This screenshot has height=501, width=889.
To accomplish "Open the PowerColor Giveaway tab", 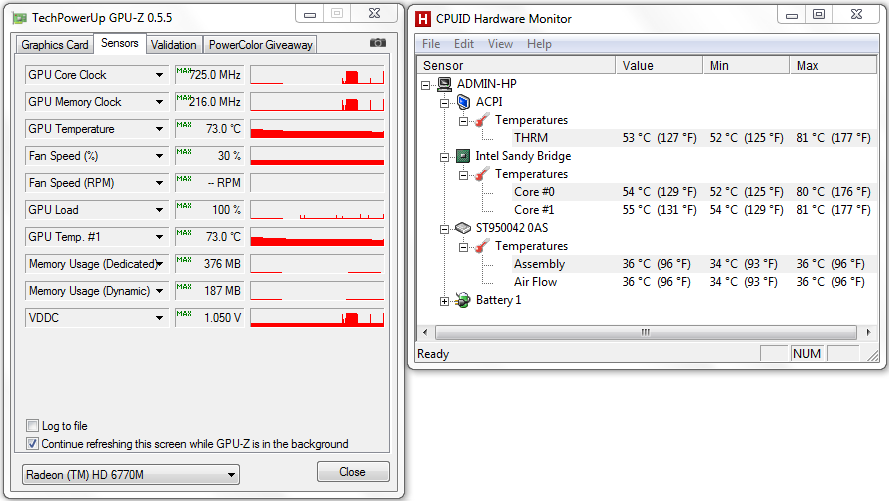I will click(260, 45).
